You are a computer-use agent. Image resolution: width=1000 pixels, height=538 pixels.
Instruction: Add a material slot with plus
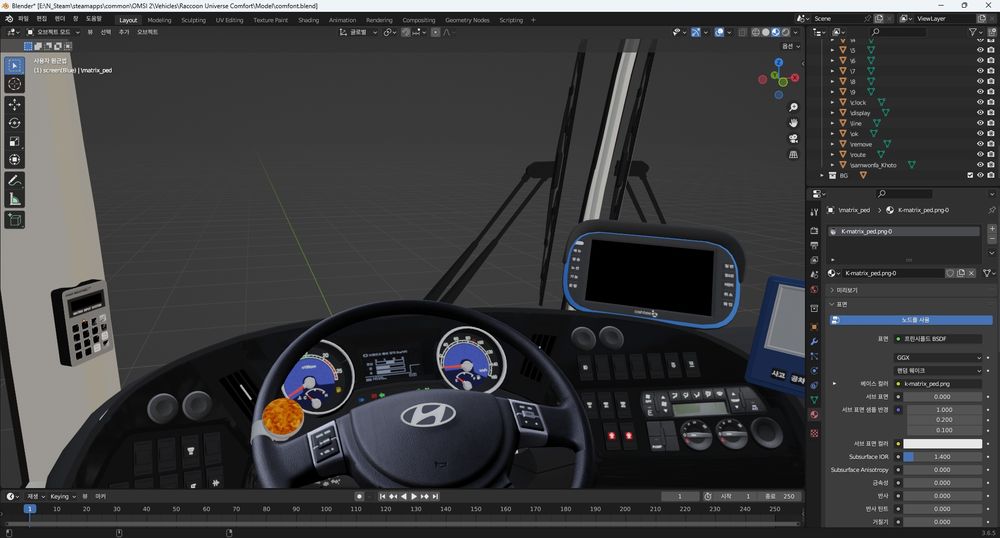(x=992, y=228)
